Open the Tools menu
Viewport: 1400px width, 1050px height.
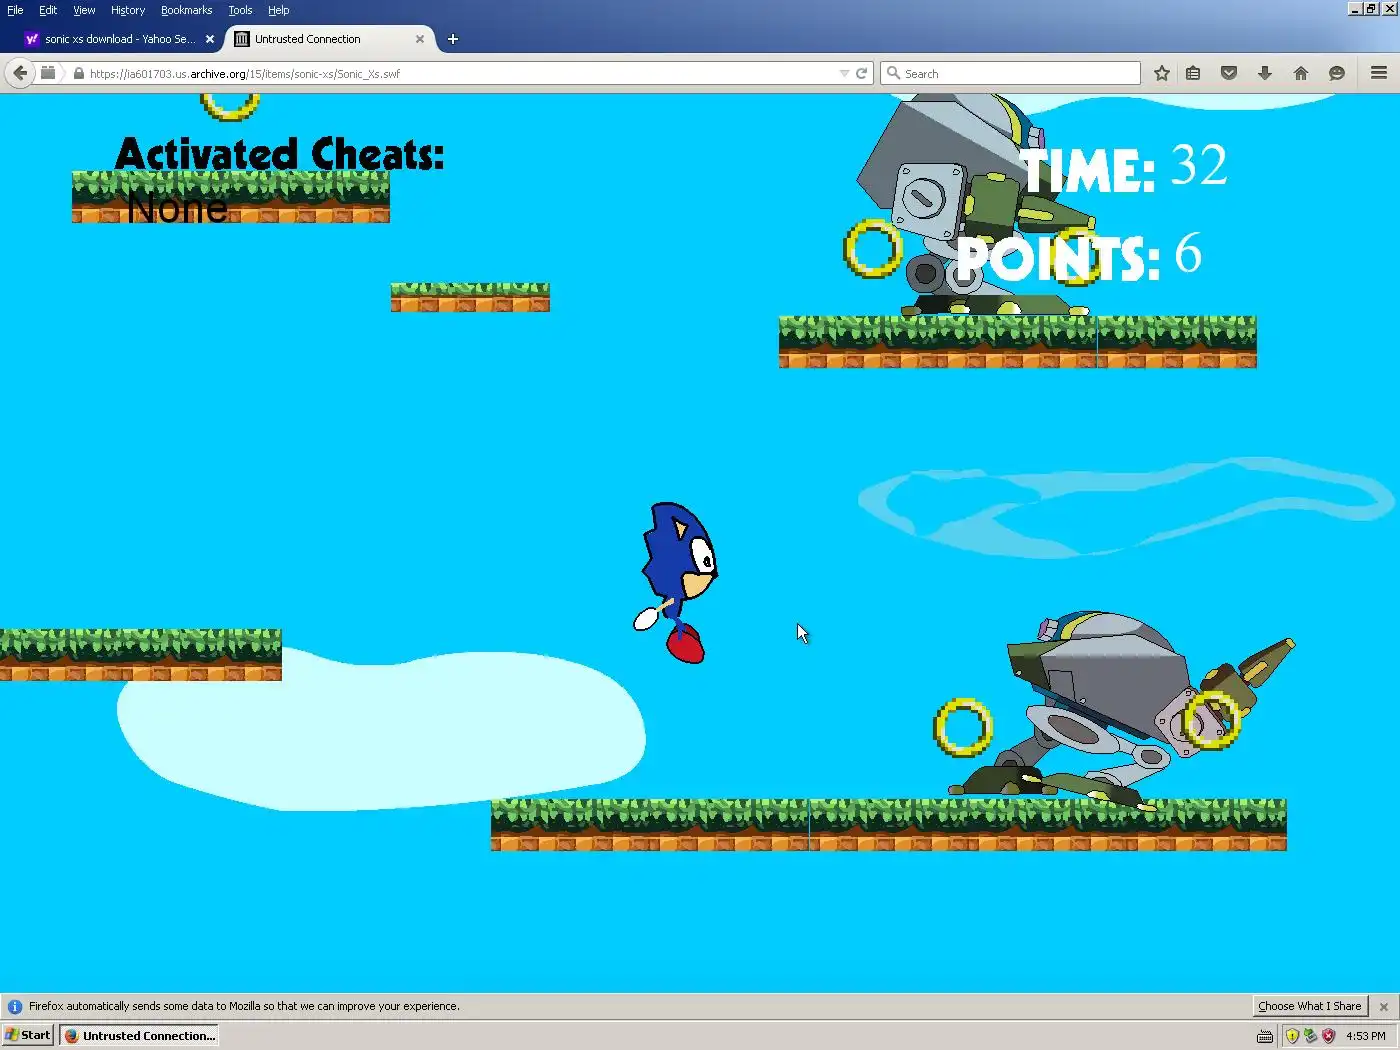240,10
